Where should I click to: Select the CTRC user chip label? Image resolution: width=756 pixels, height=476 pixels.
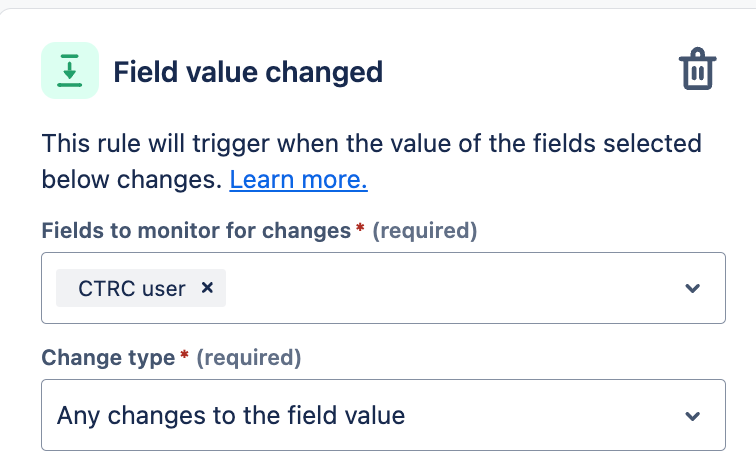coord(131,288)
